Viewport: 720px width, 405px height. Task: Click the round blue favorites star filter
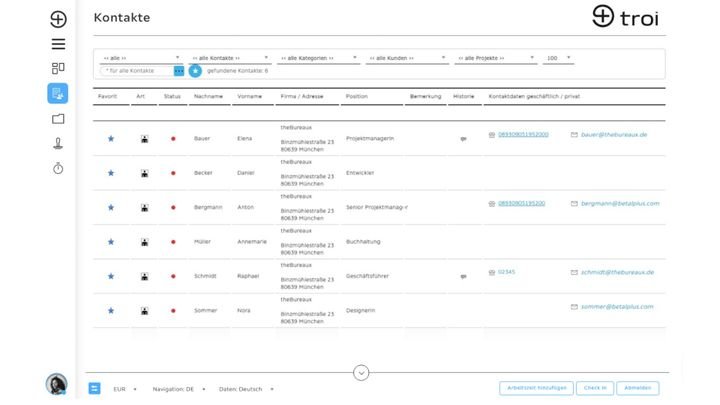(195, 71)
